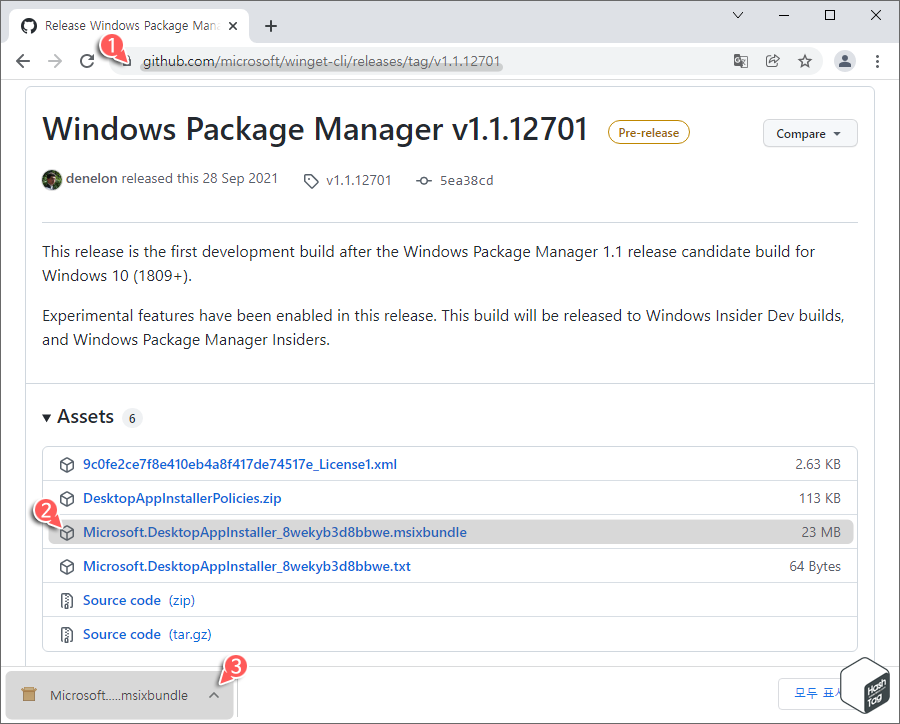Open commit 5ea38cd link
900x724 pixels.
pos(466,180)
